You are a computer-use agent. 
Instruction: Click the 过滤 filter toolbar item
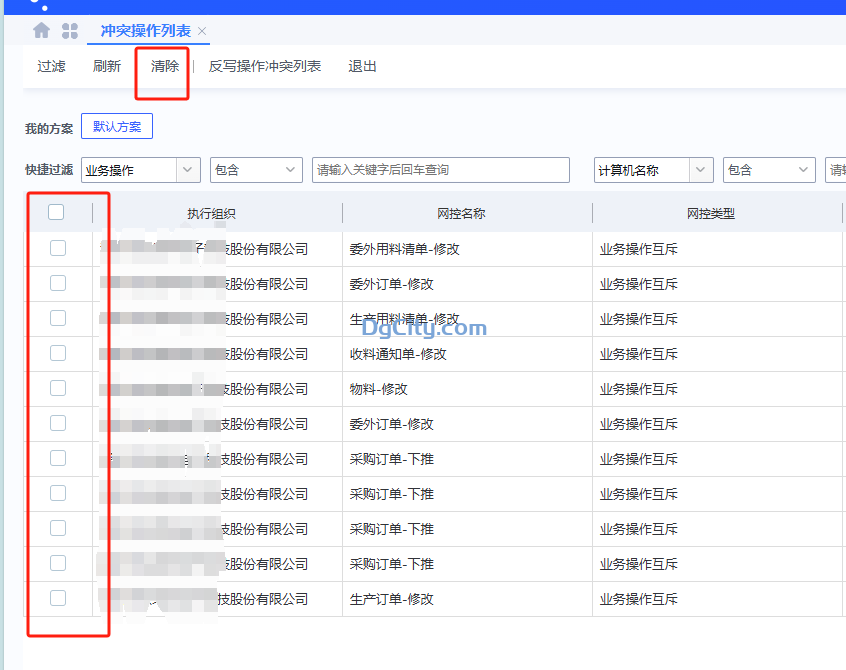pyautogui.click(x=51, y=66)
